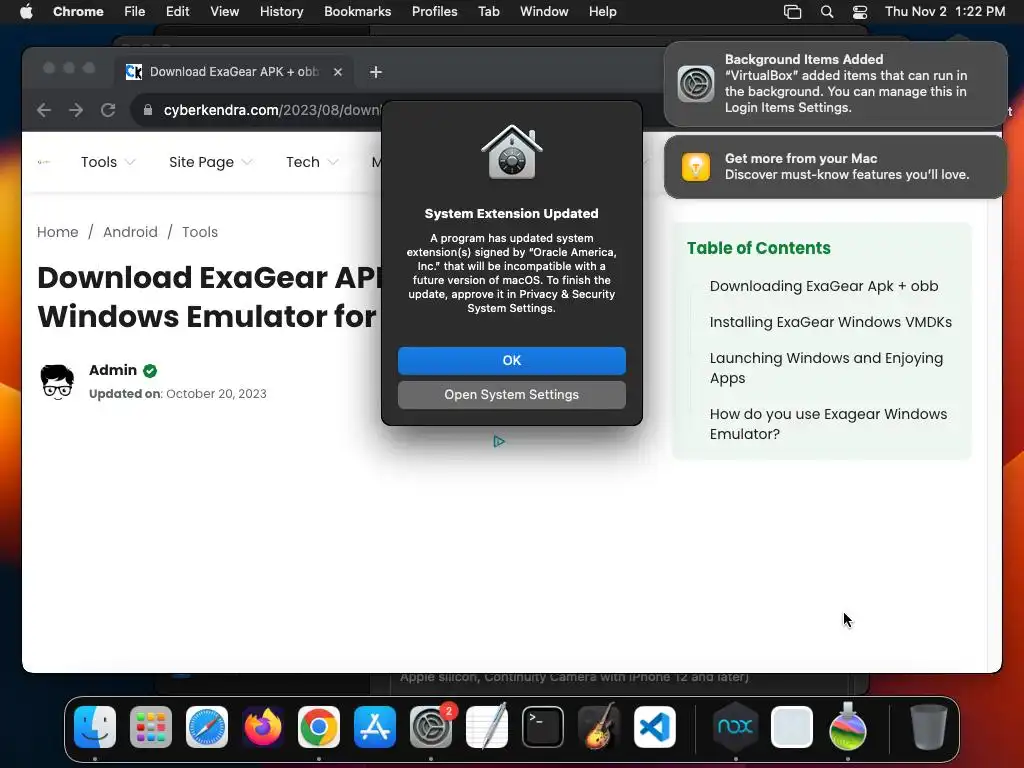Open the Bookmarks menu
Viewport: 1024px width, 768px height.
(357, 12)
